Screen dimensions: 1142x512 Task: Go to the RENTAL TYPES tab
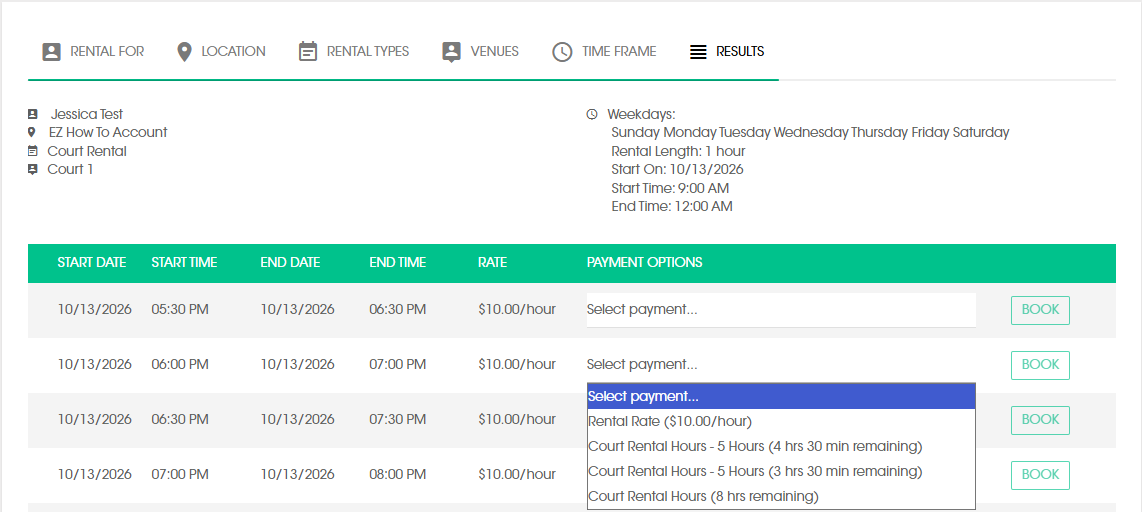(x=354, y=52)
